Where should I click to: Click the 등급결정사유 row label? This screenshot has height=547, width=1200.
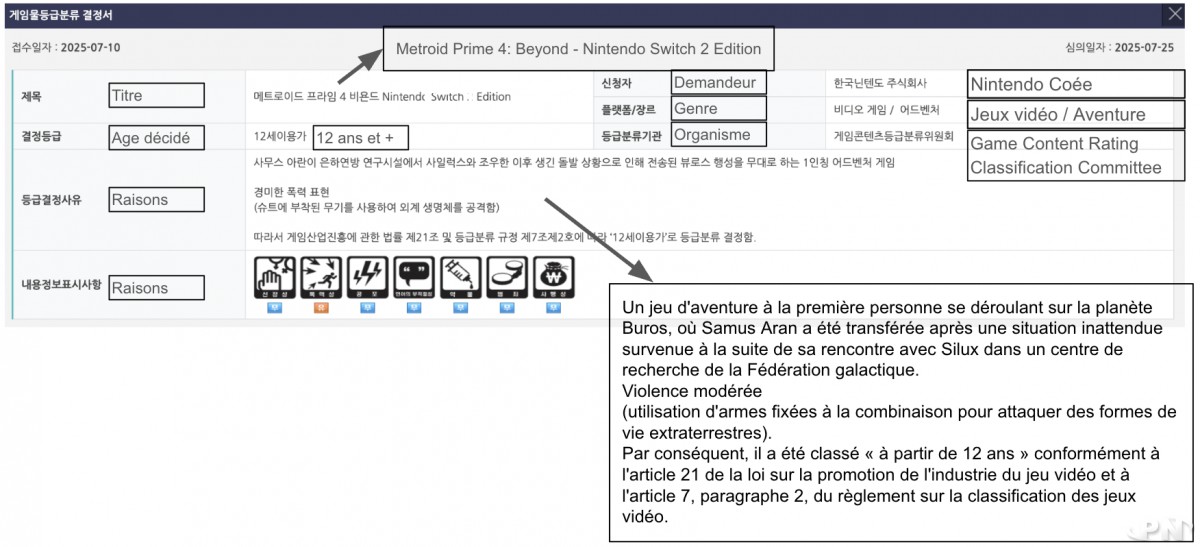51,199
